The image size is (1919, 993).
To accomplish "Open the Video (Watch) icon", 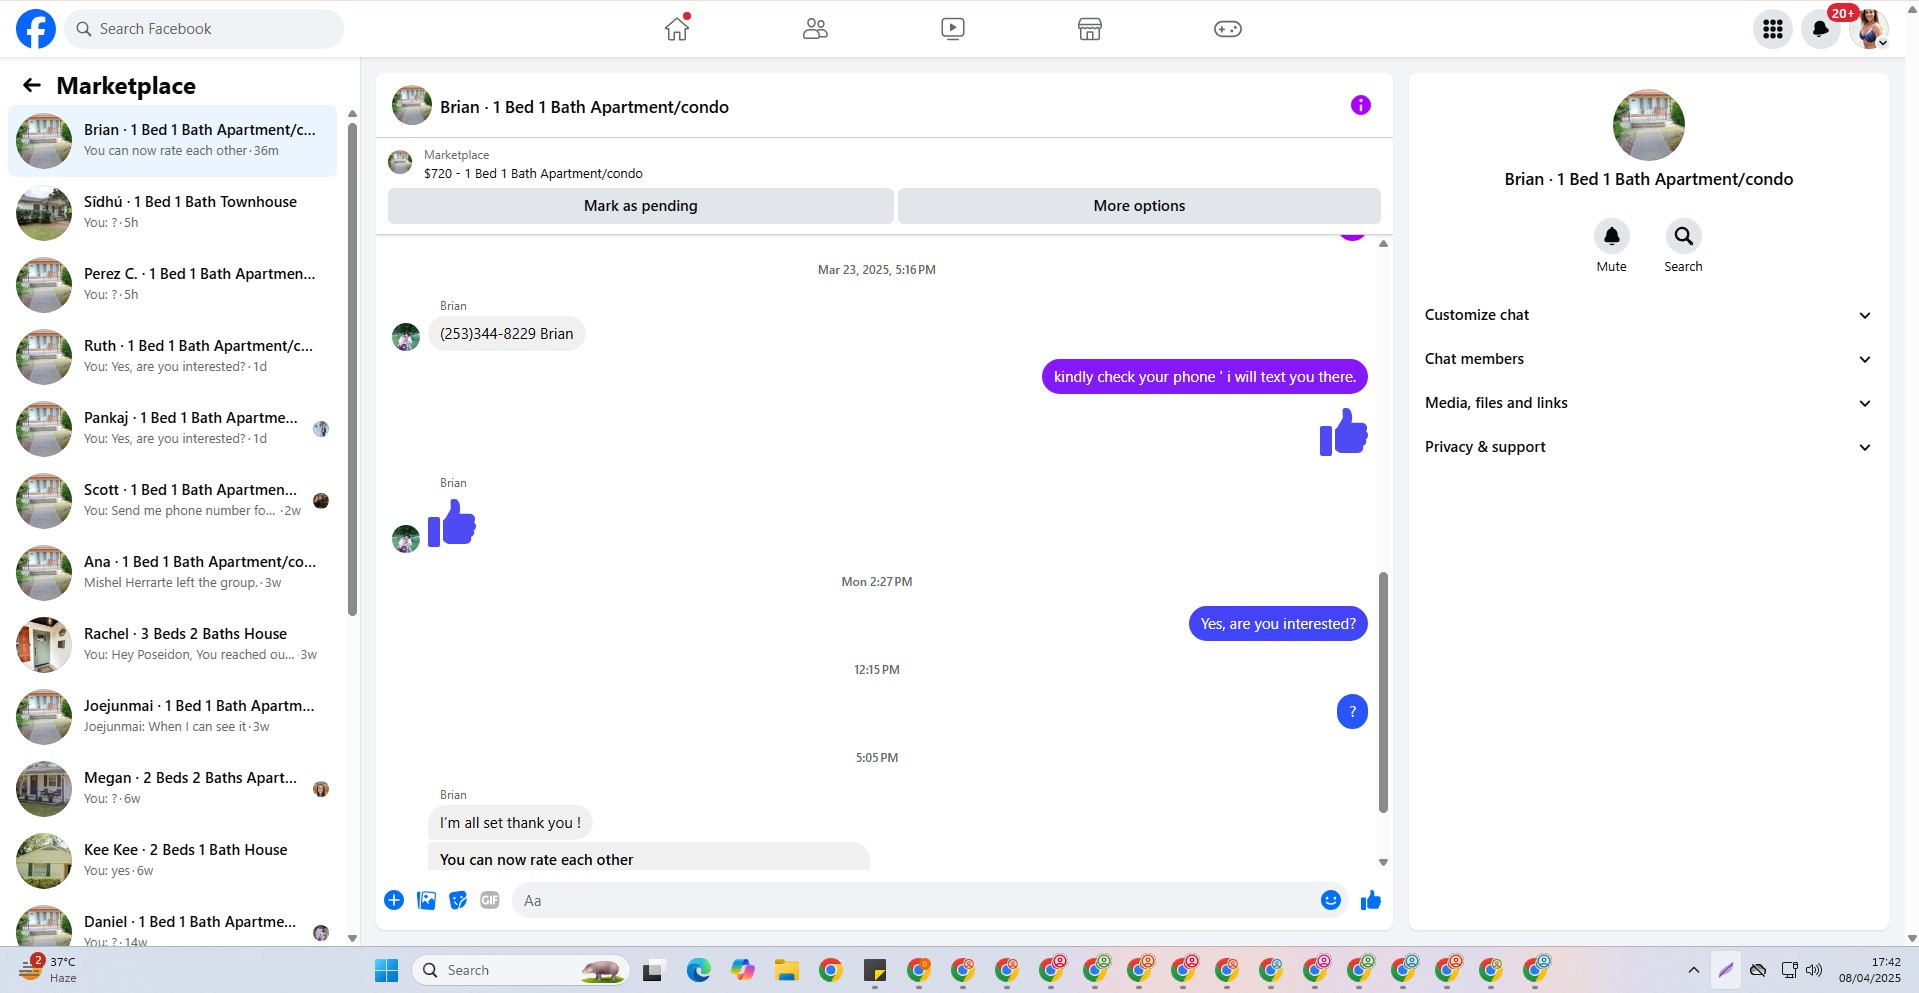I will [953, 29].
